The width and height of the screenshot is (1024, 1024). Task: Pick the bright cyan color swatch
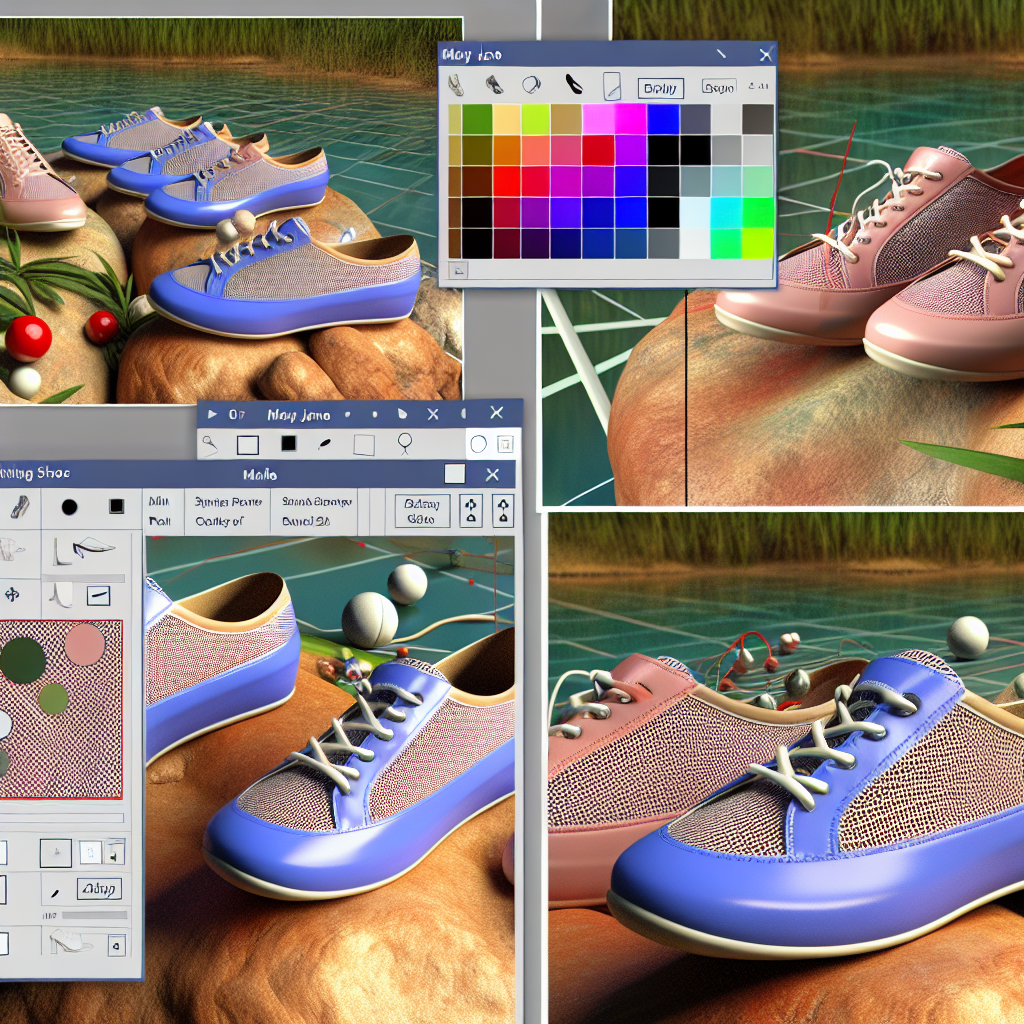(x=726, y=212)
